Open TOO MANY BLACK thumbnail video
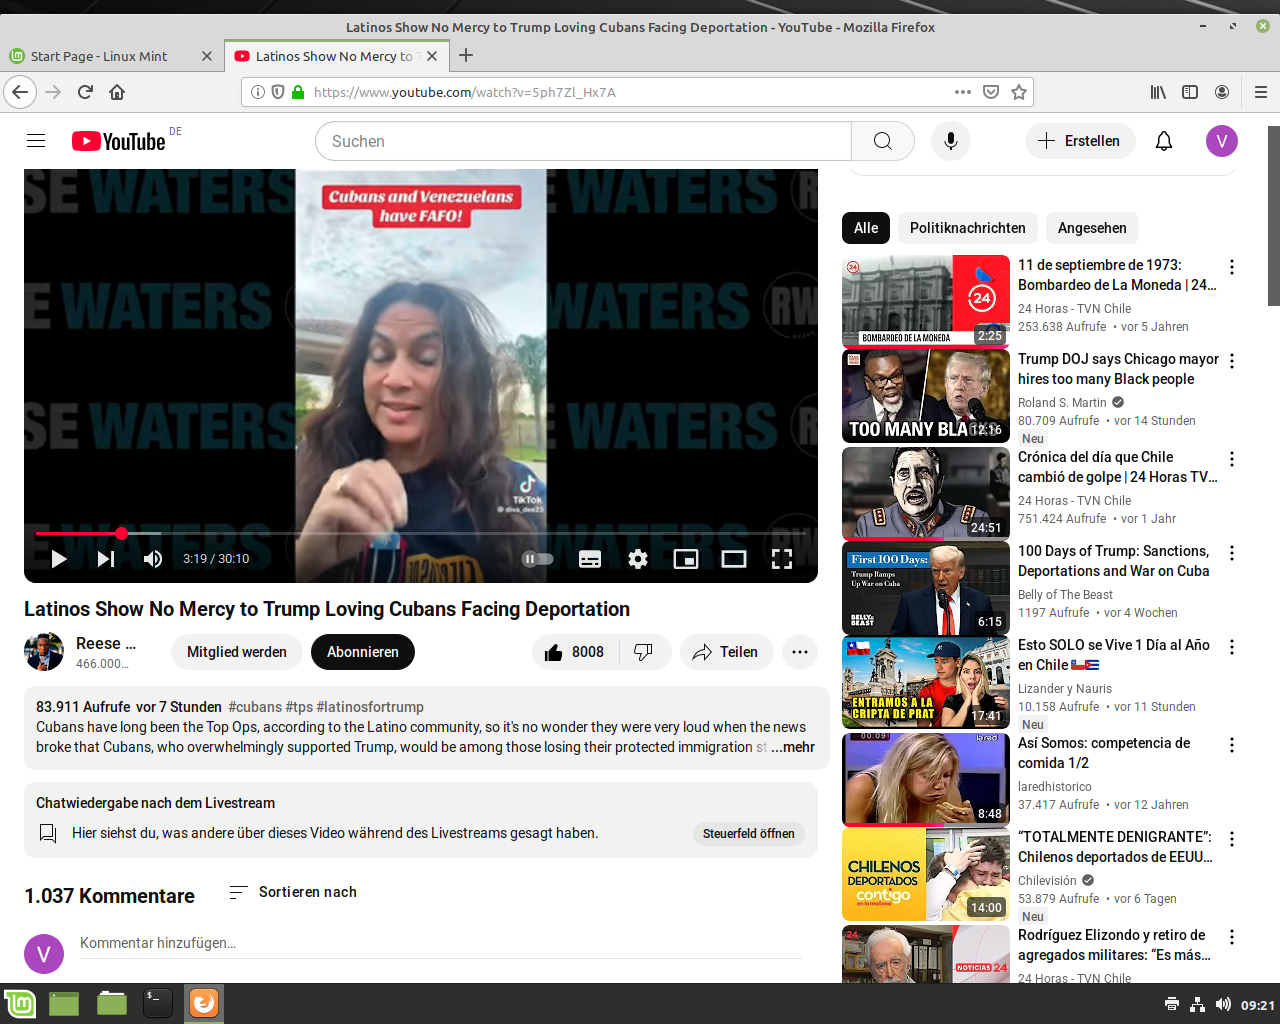The height and width of the screenshot is (1024, 1280). tap(926, 396)
